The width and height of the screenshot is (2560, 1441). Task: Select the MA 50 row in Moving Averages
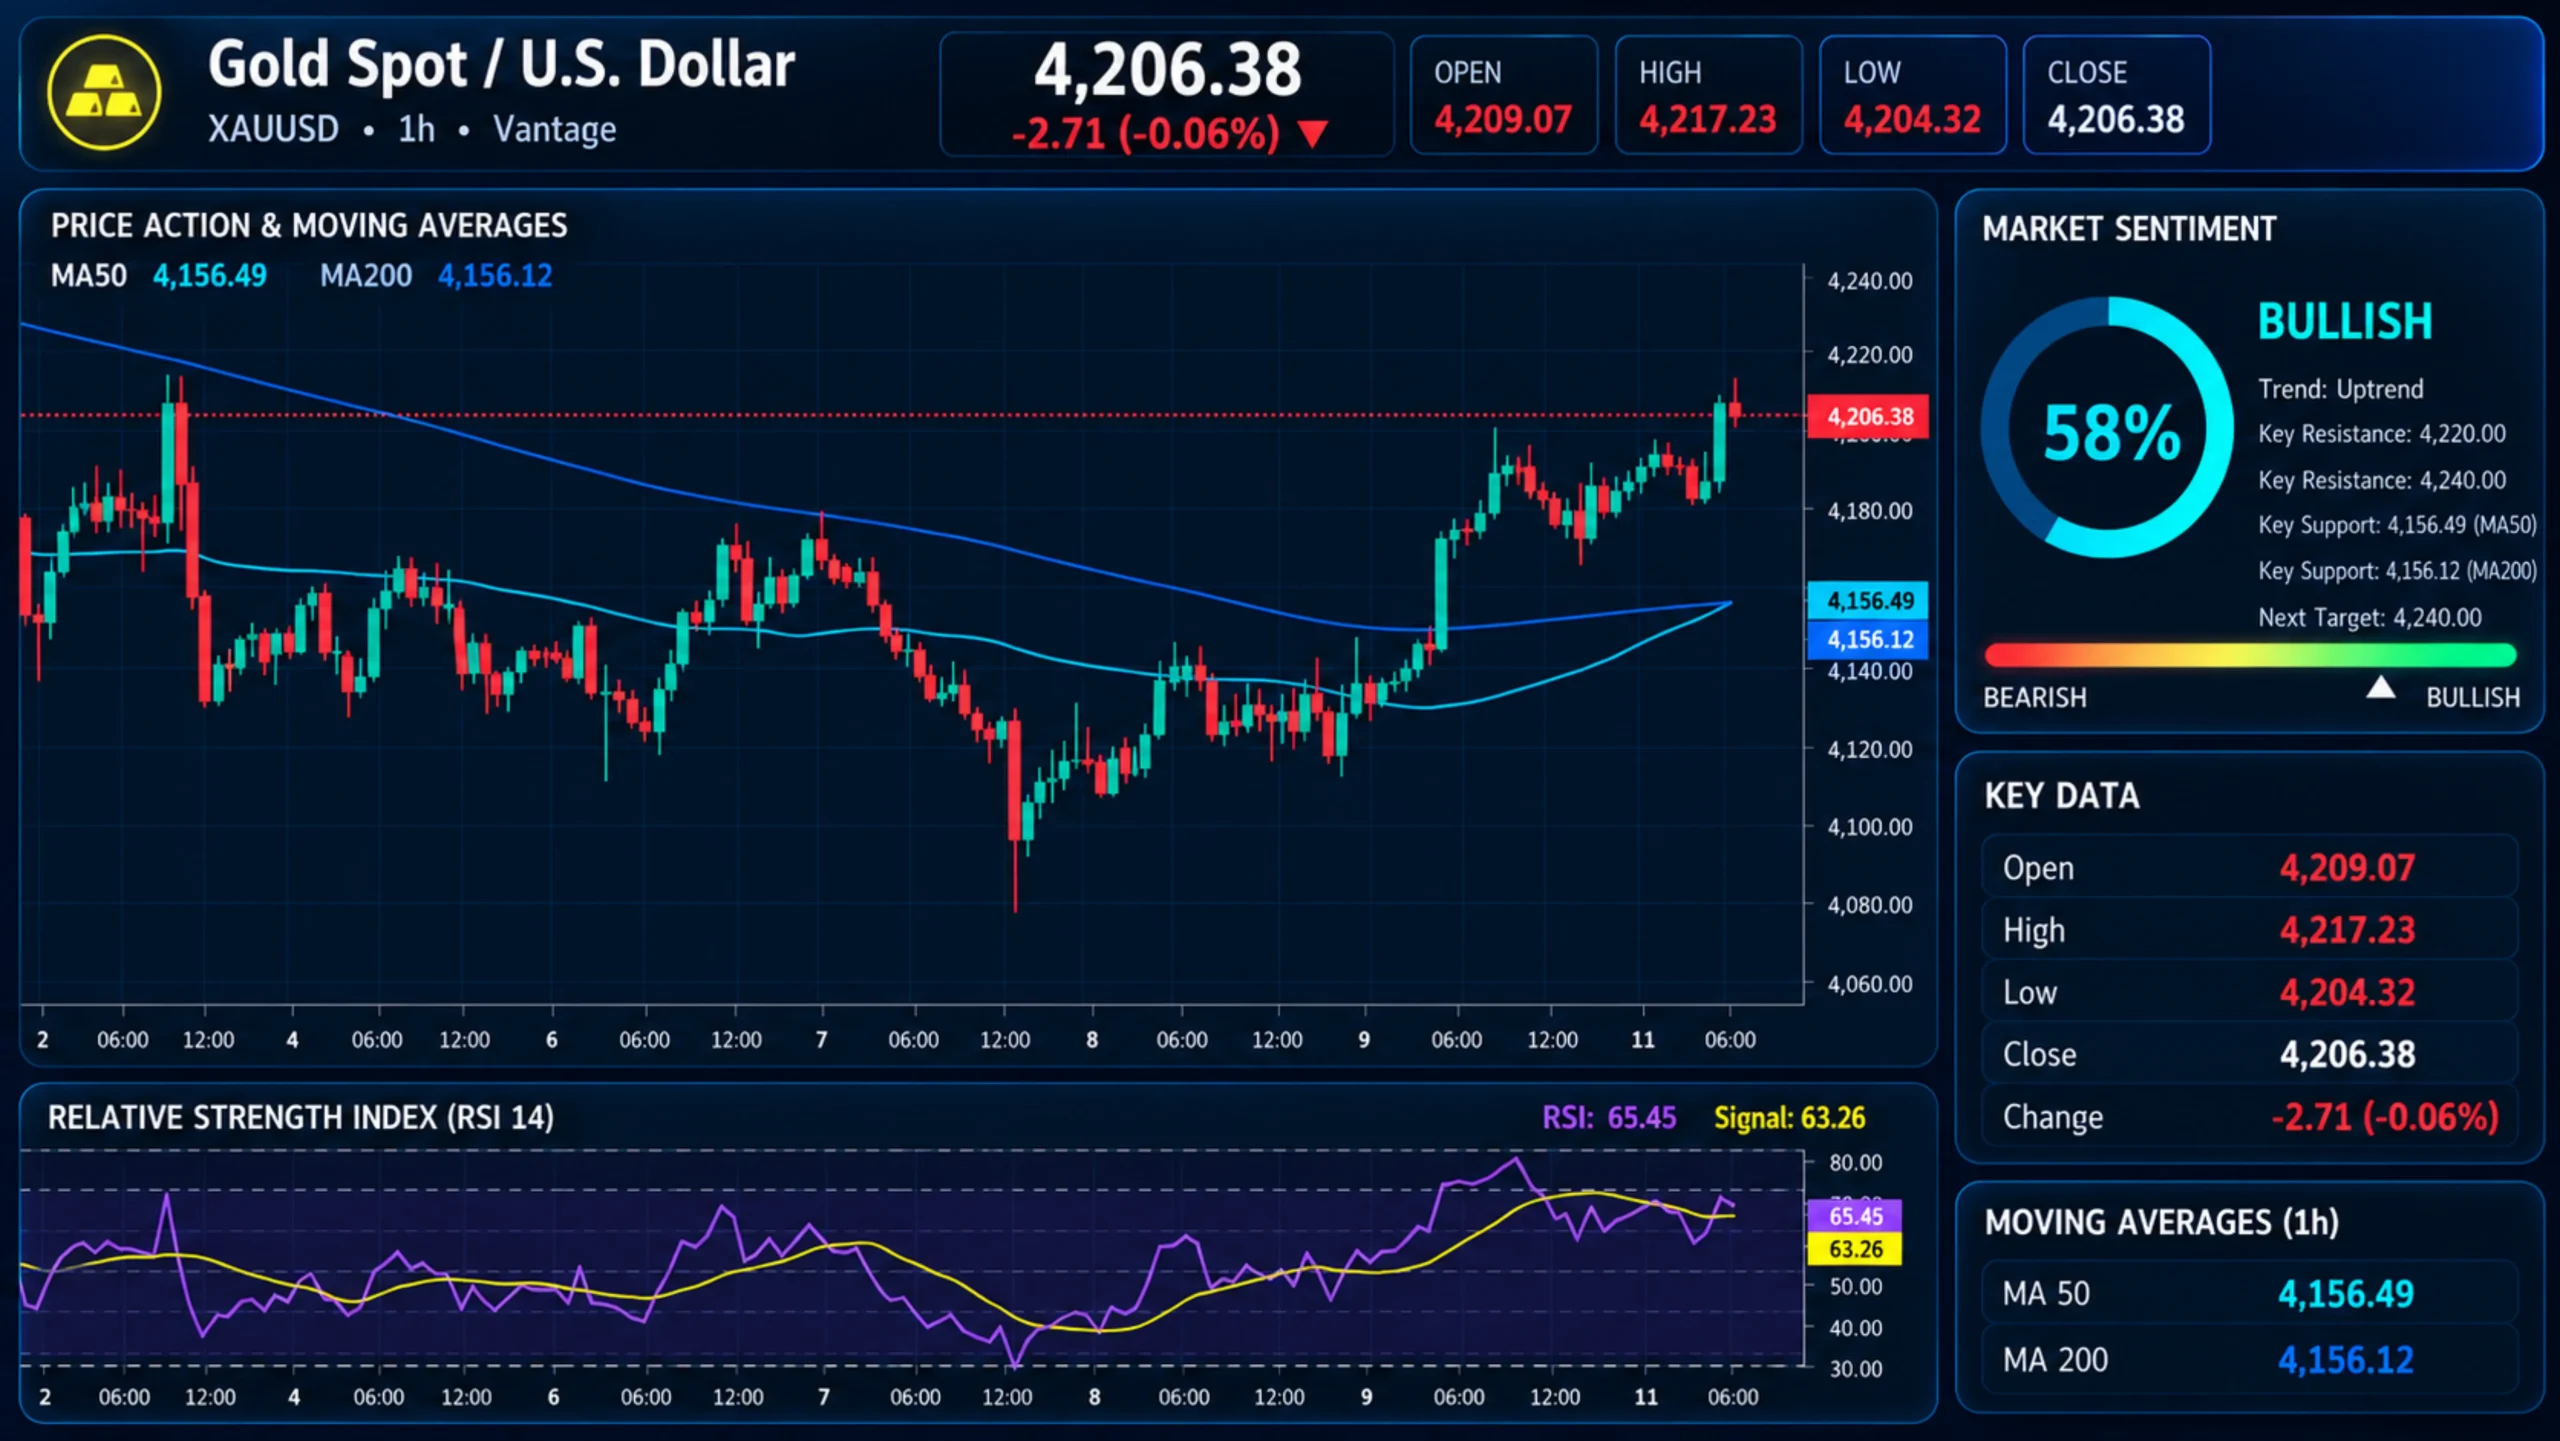click(x=2249, y=1293)
